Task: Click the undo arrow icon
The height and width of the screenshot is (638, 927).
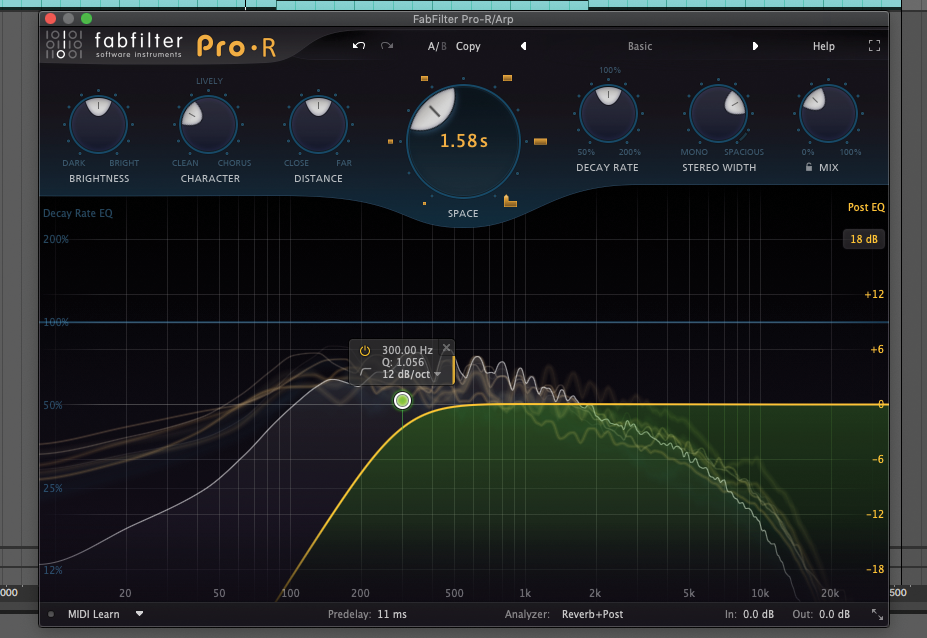Action: (361, 45)
